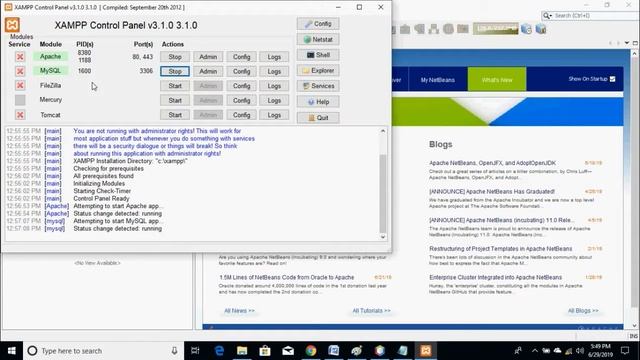Click Type here to search taskbar box
Viewport: 640px width, 360px height.
pyautogui.click(x=104, y=351)
